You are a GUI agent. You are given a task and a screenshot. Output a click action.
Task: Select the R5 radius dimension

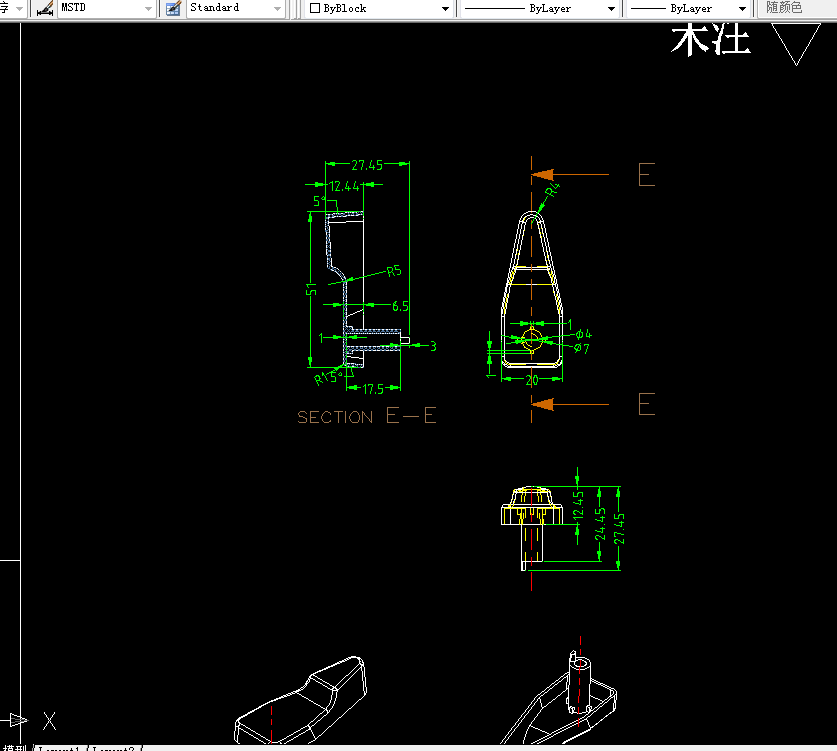tap(394, 271)
